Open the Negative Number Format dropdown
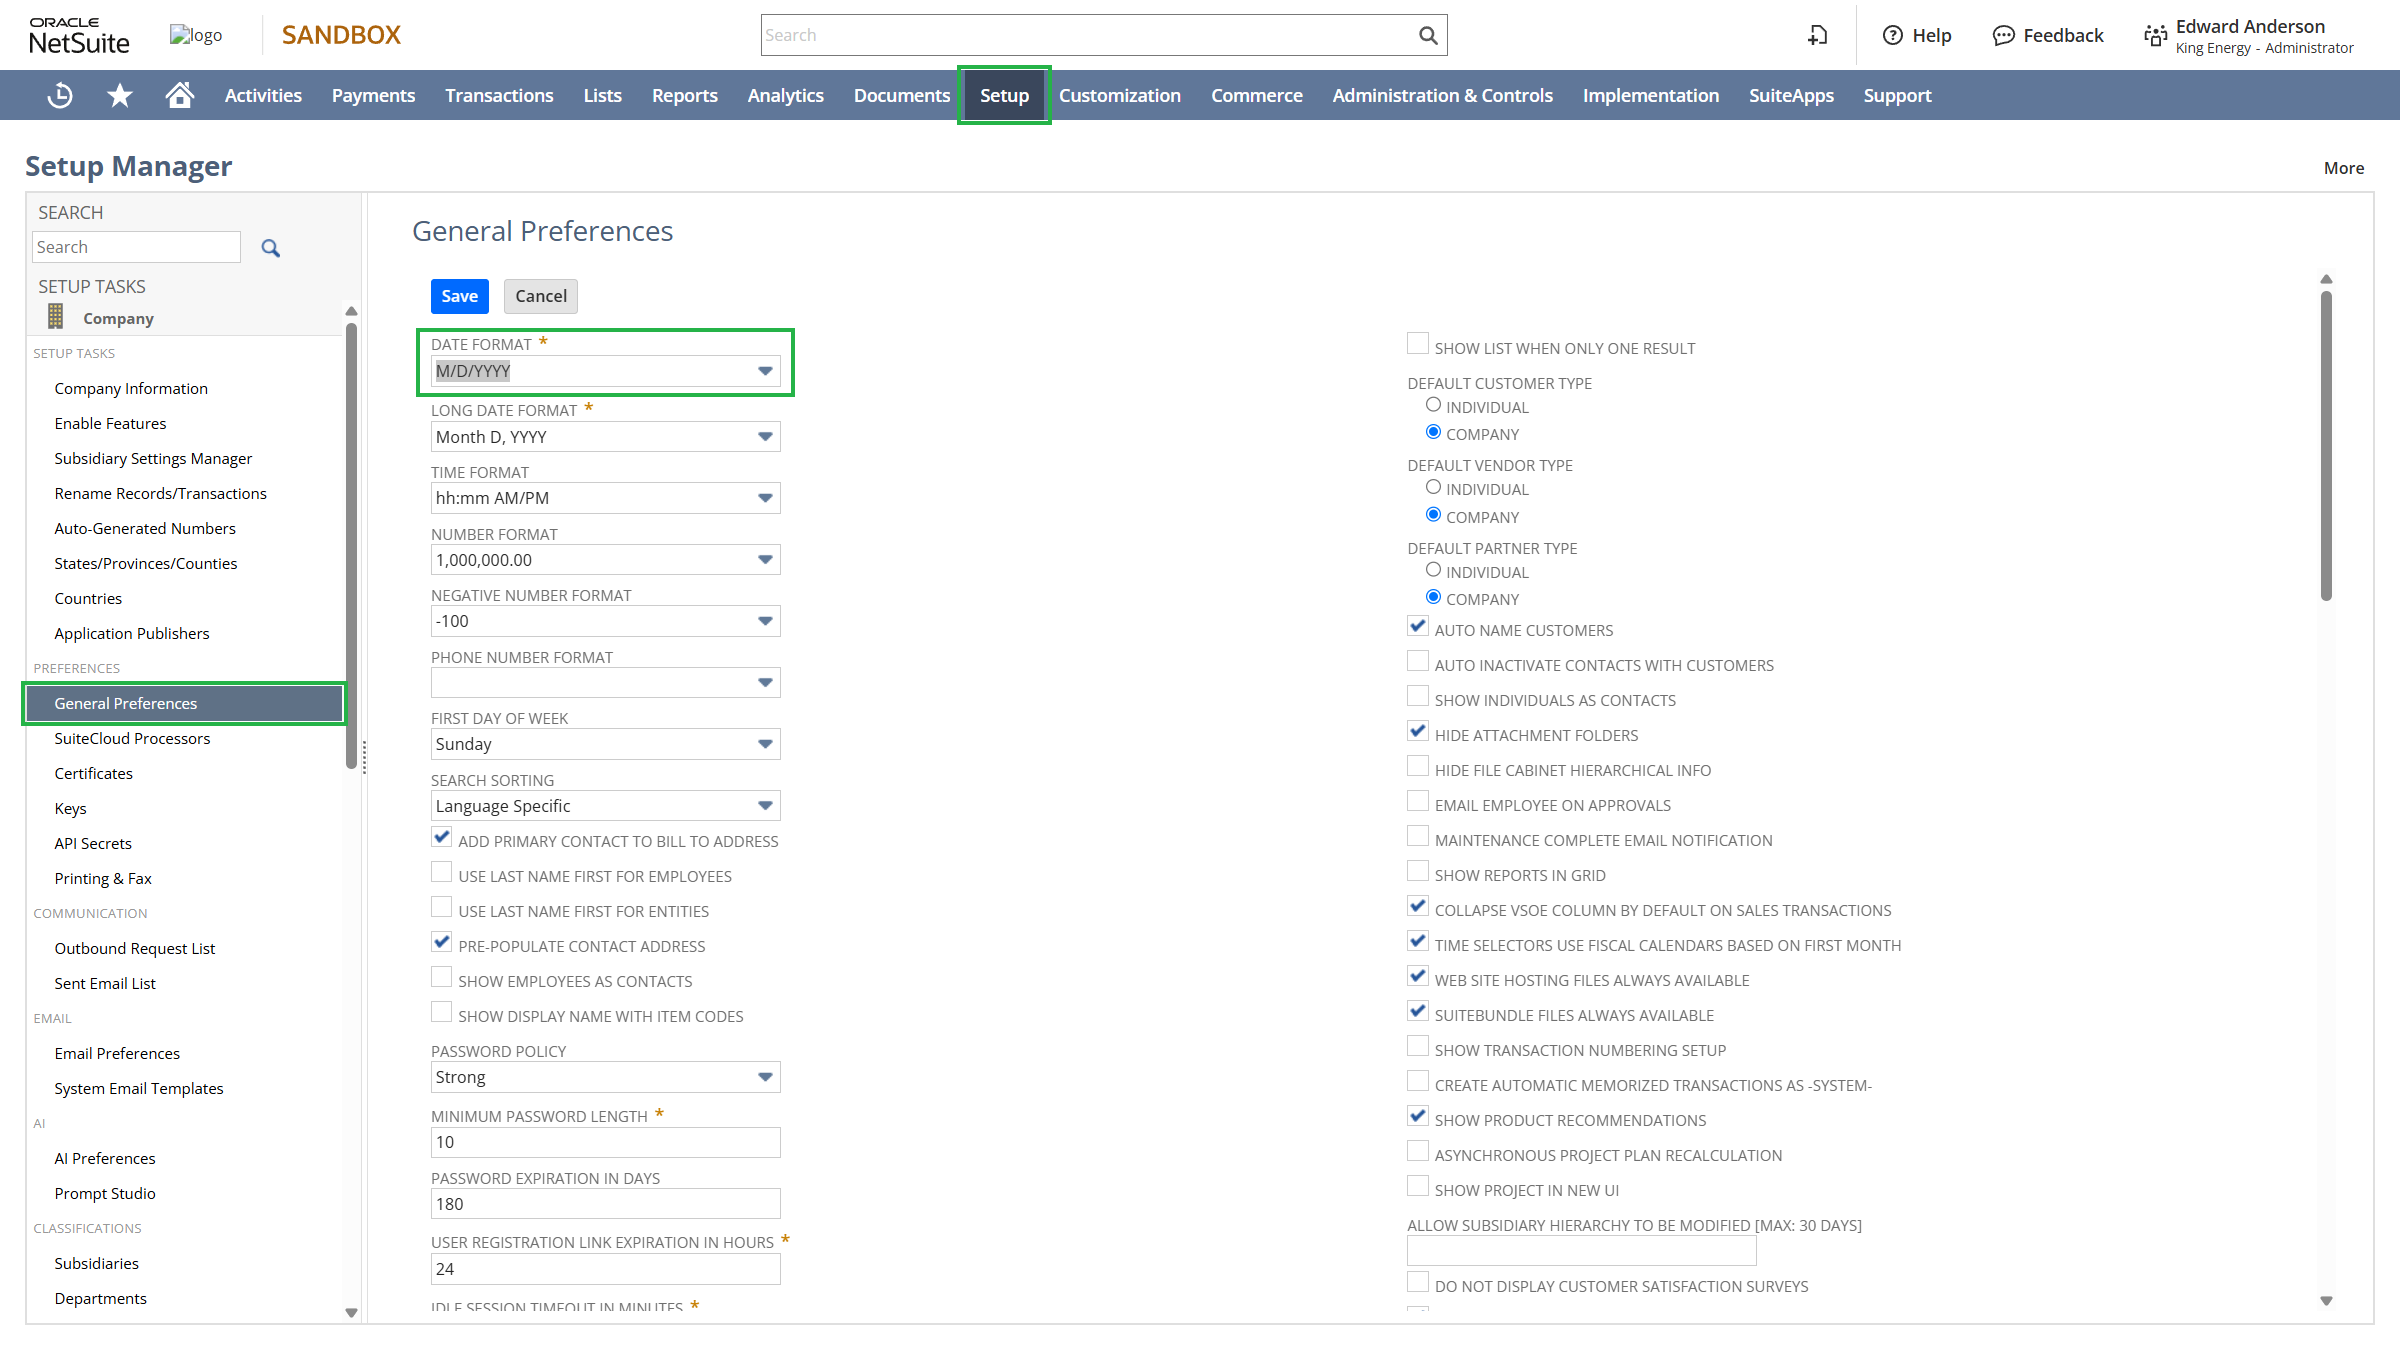 (x=605, y=621)
